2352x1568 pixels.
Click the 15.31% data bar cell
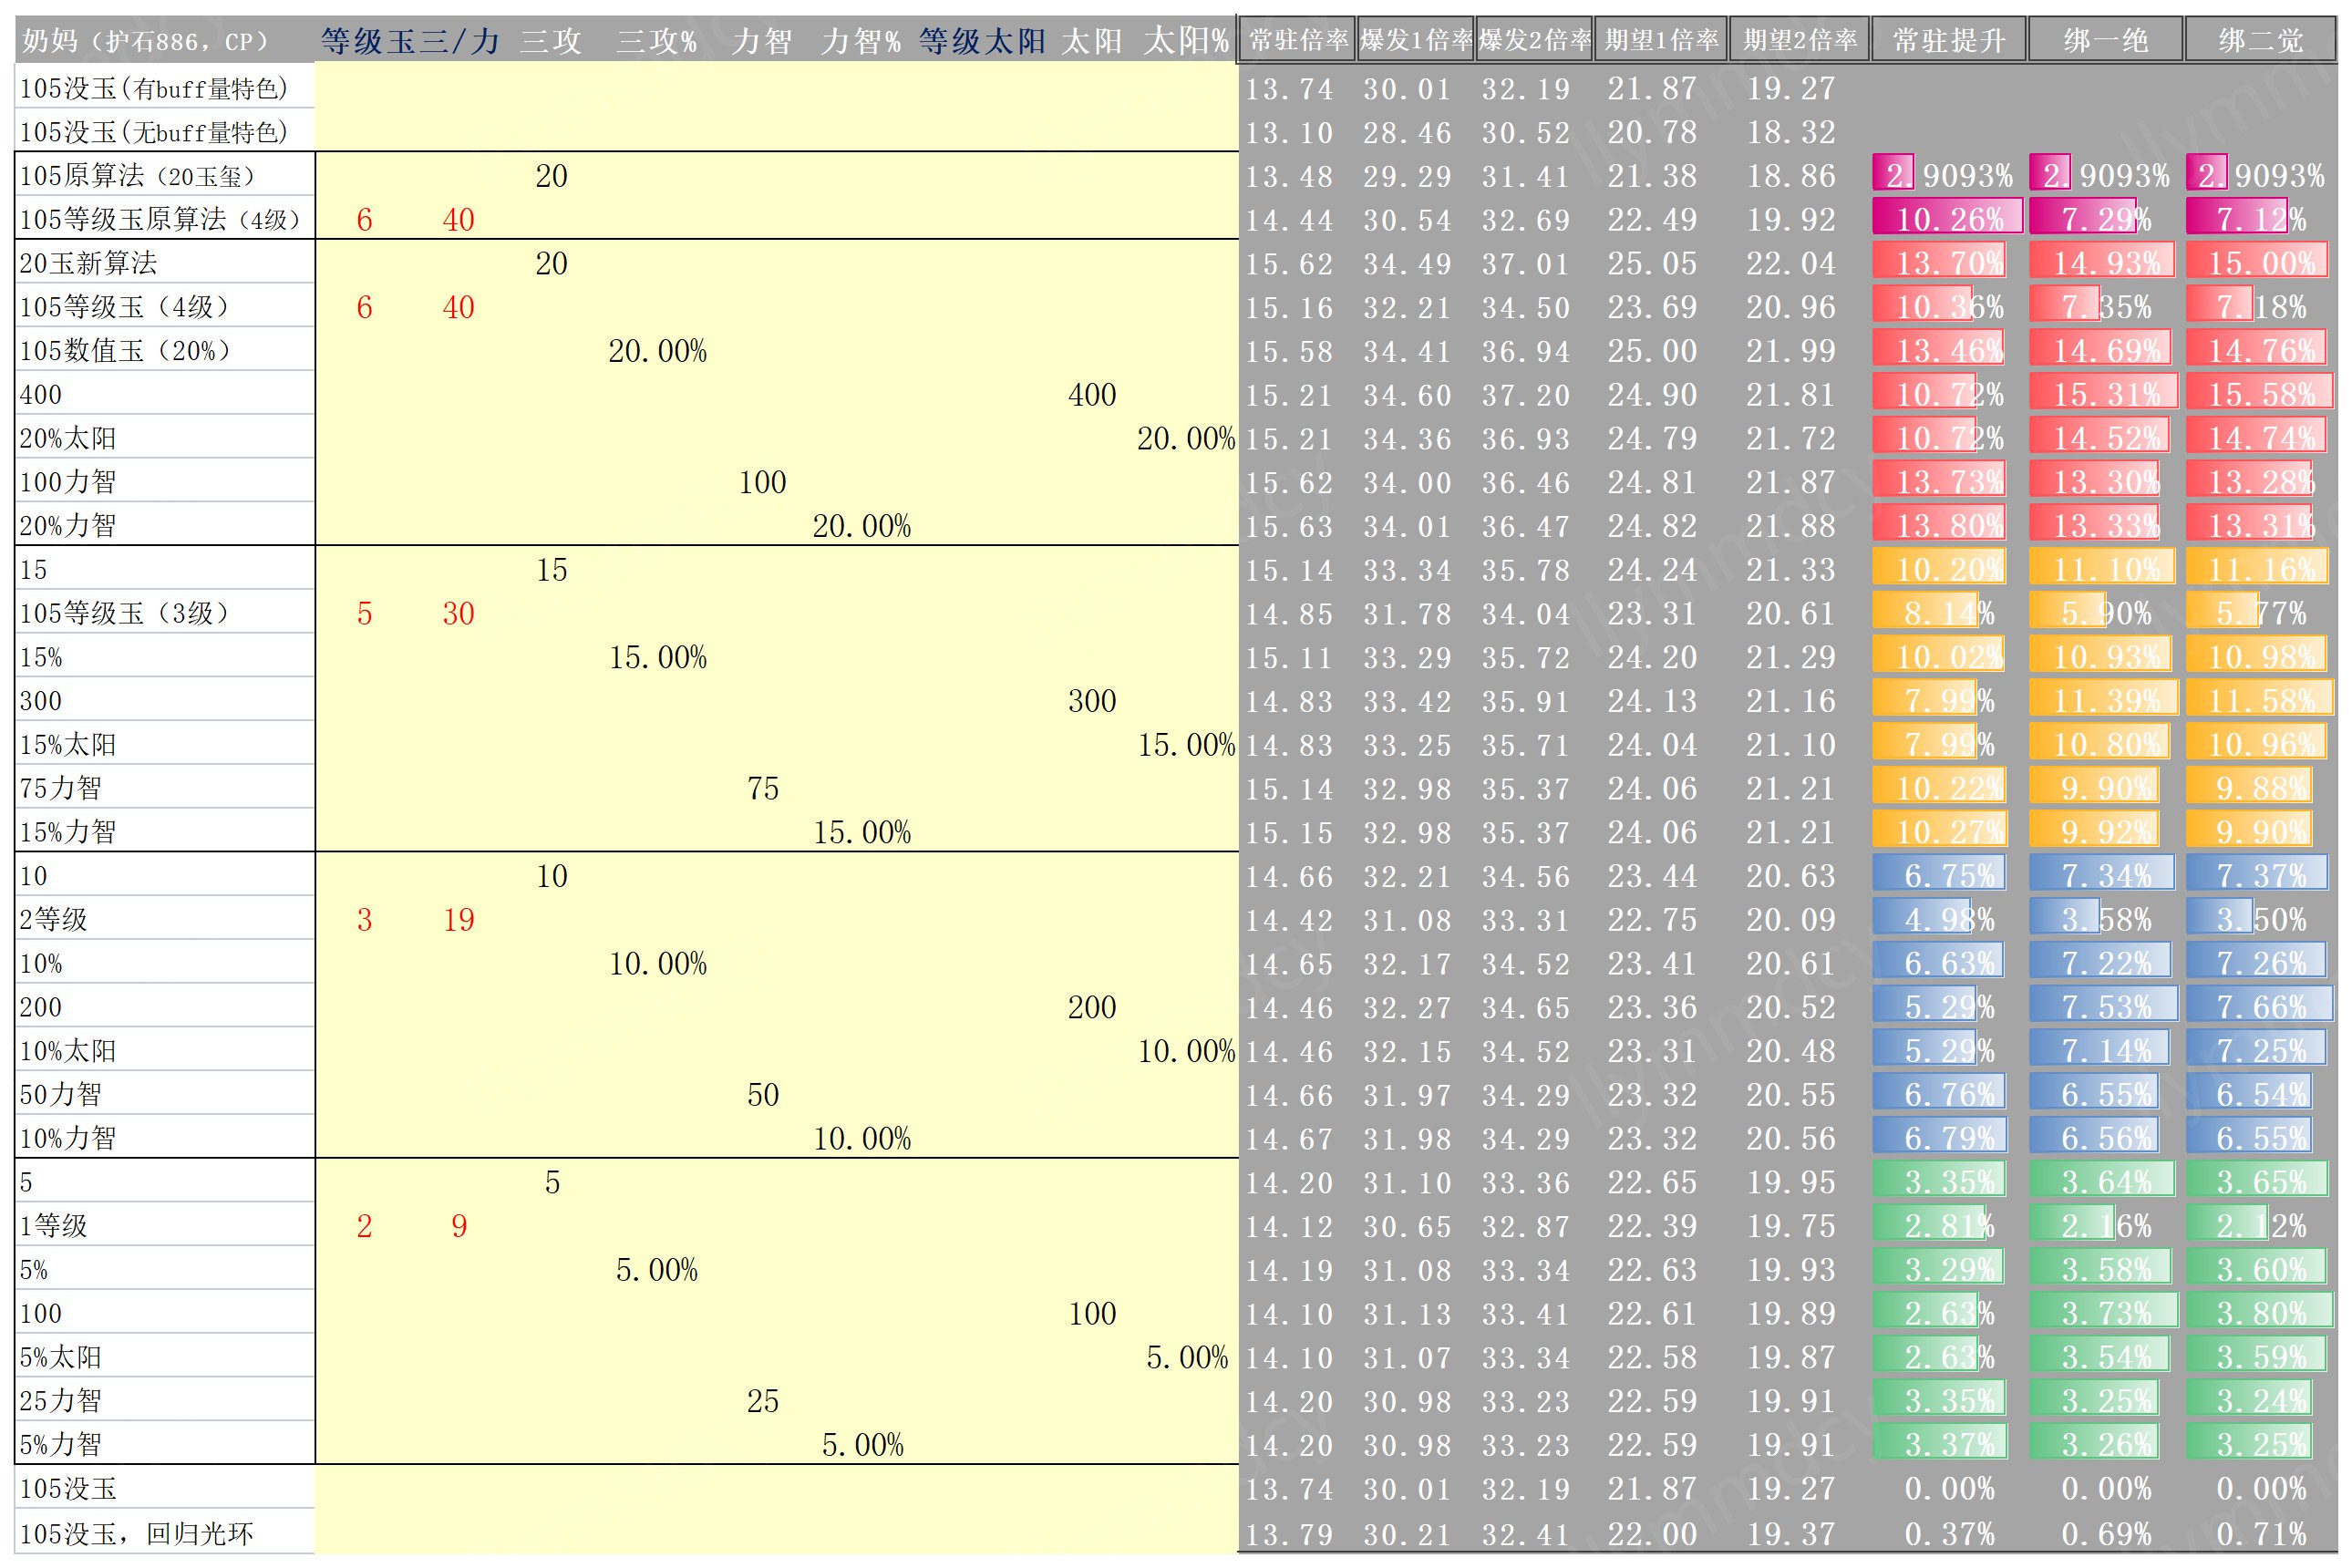(x=2106, y=394)
